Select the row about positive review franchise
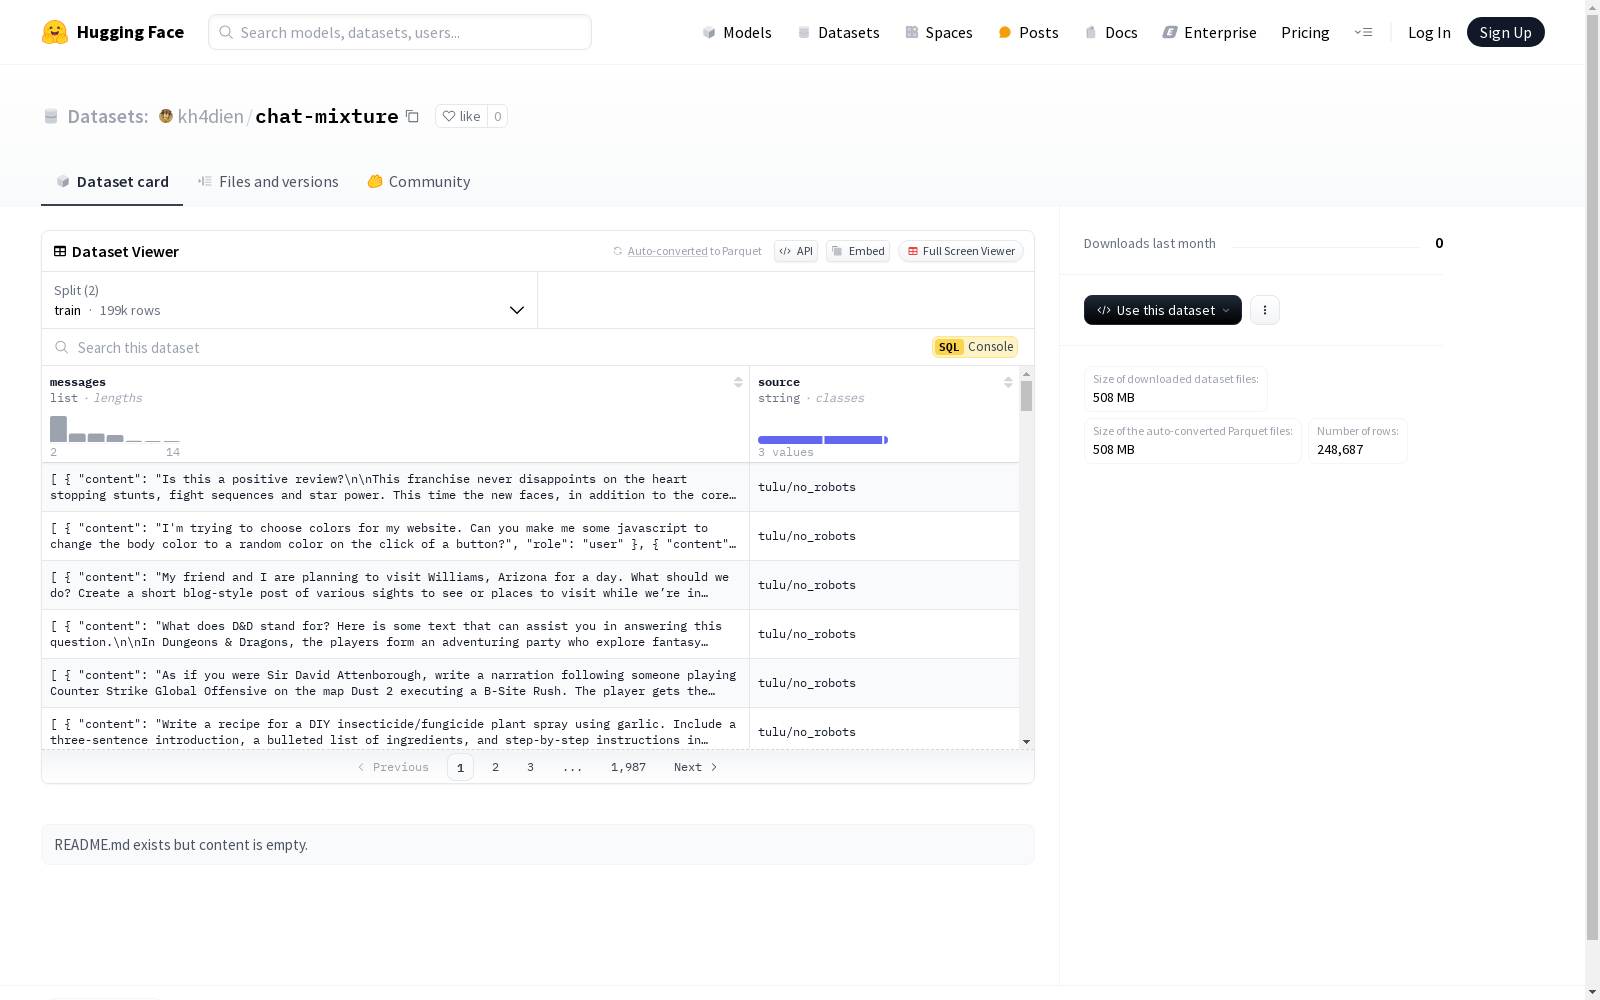 [530, 487]
